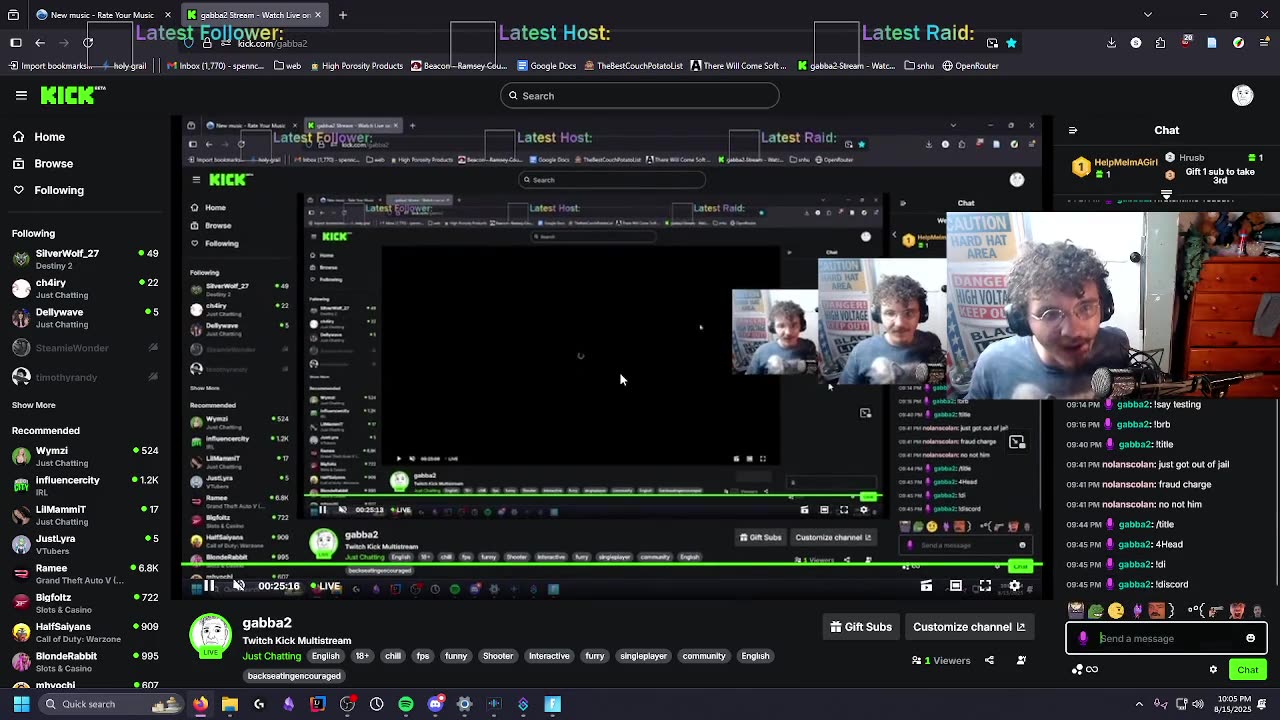
Task: Open a new browser tab
Action: [x=343, y=15]
